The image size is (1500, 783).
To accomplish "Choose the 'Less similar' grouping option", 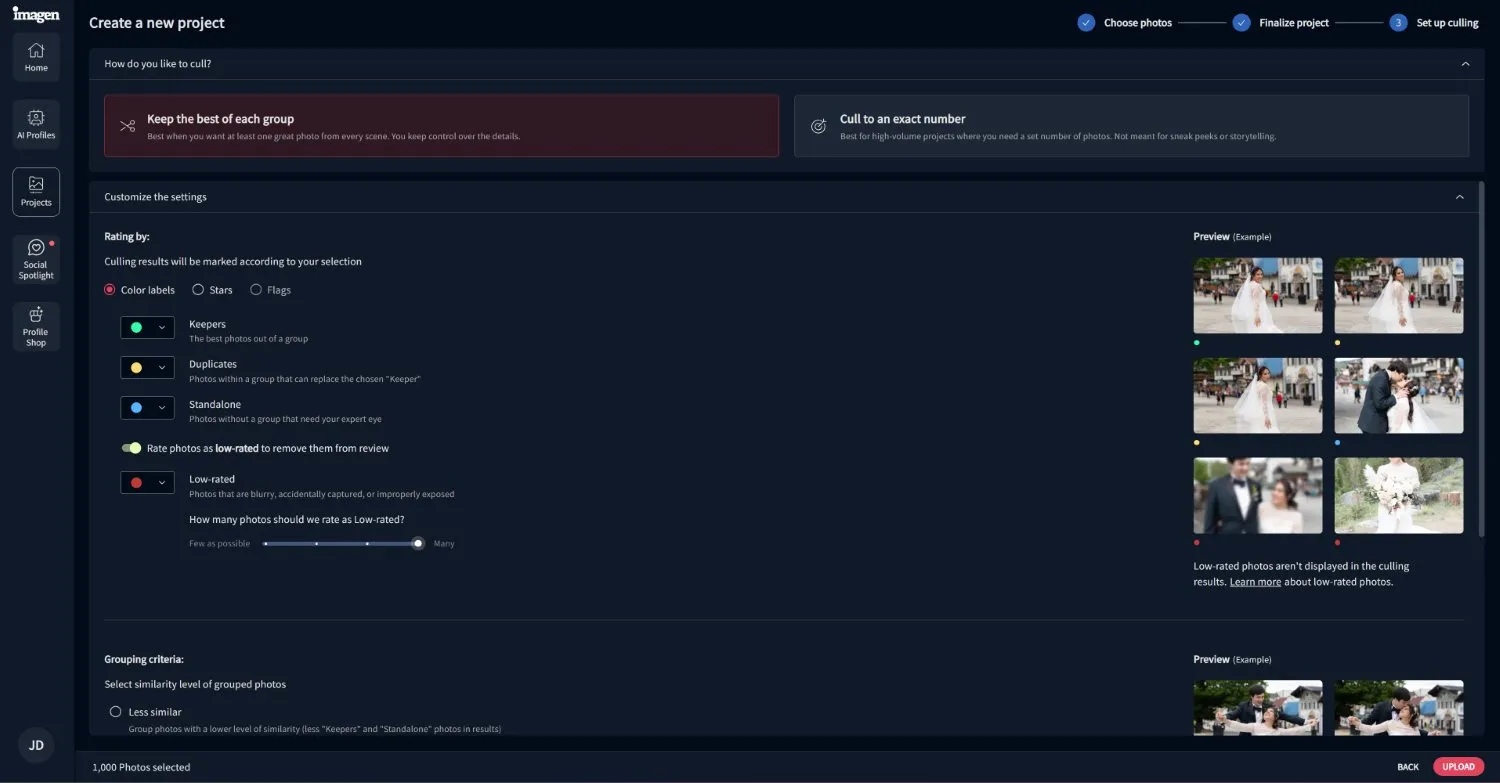I will point(115,711).
